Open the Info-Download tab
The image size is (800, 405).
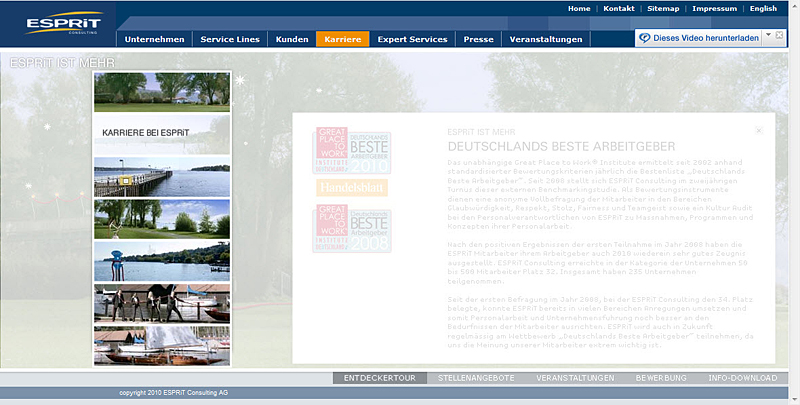(742, 378)
